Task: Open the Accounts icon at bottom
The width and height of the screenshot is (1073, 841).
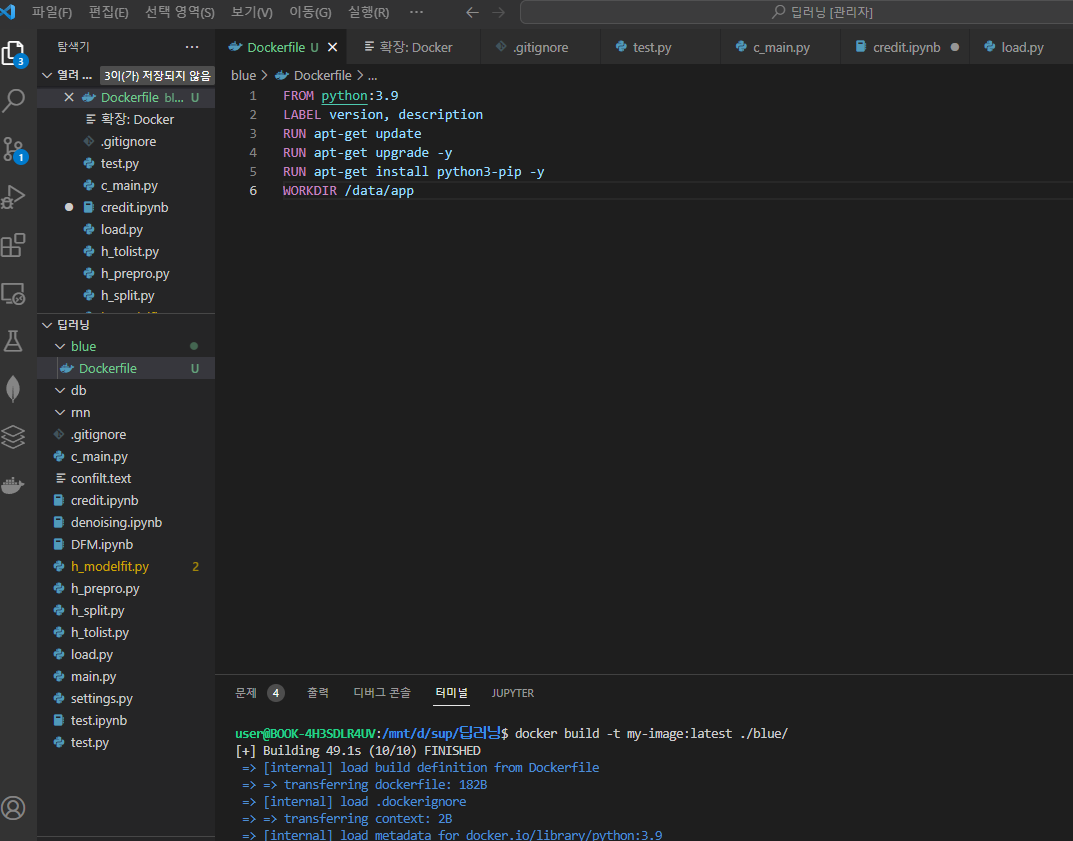Action: (14, 808)
